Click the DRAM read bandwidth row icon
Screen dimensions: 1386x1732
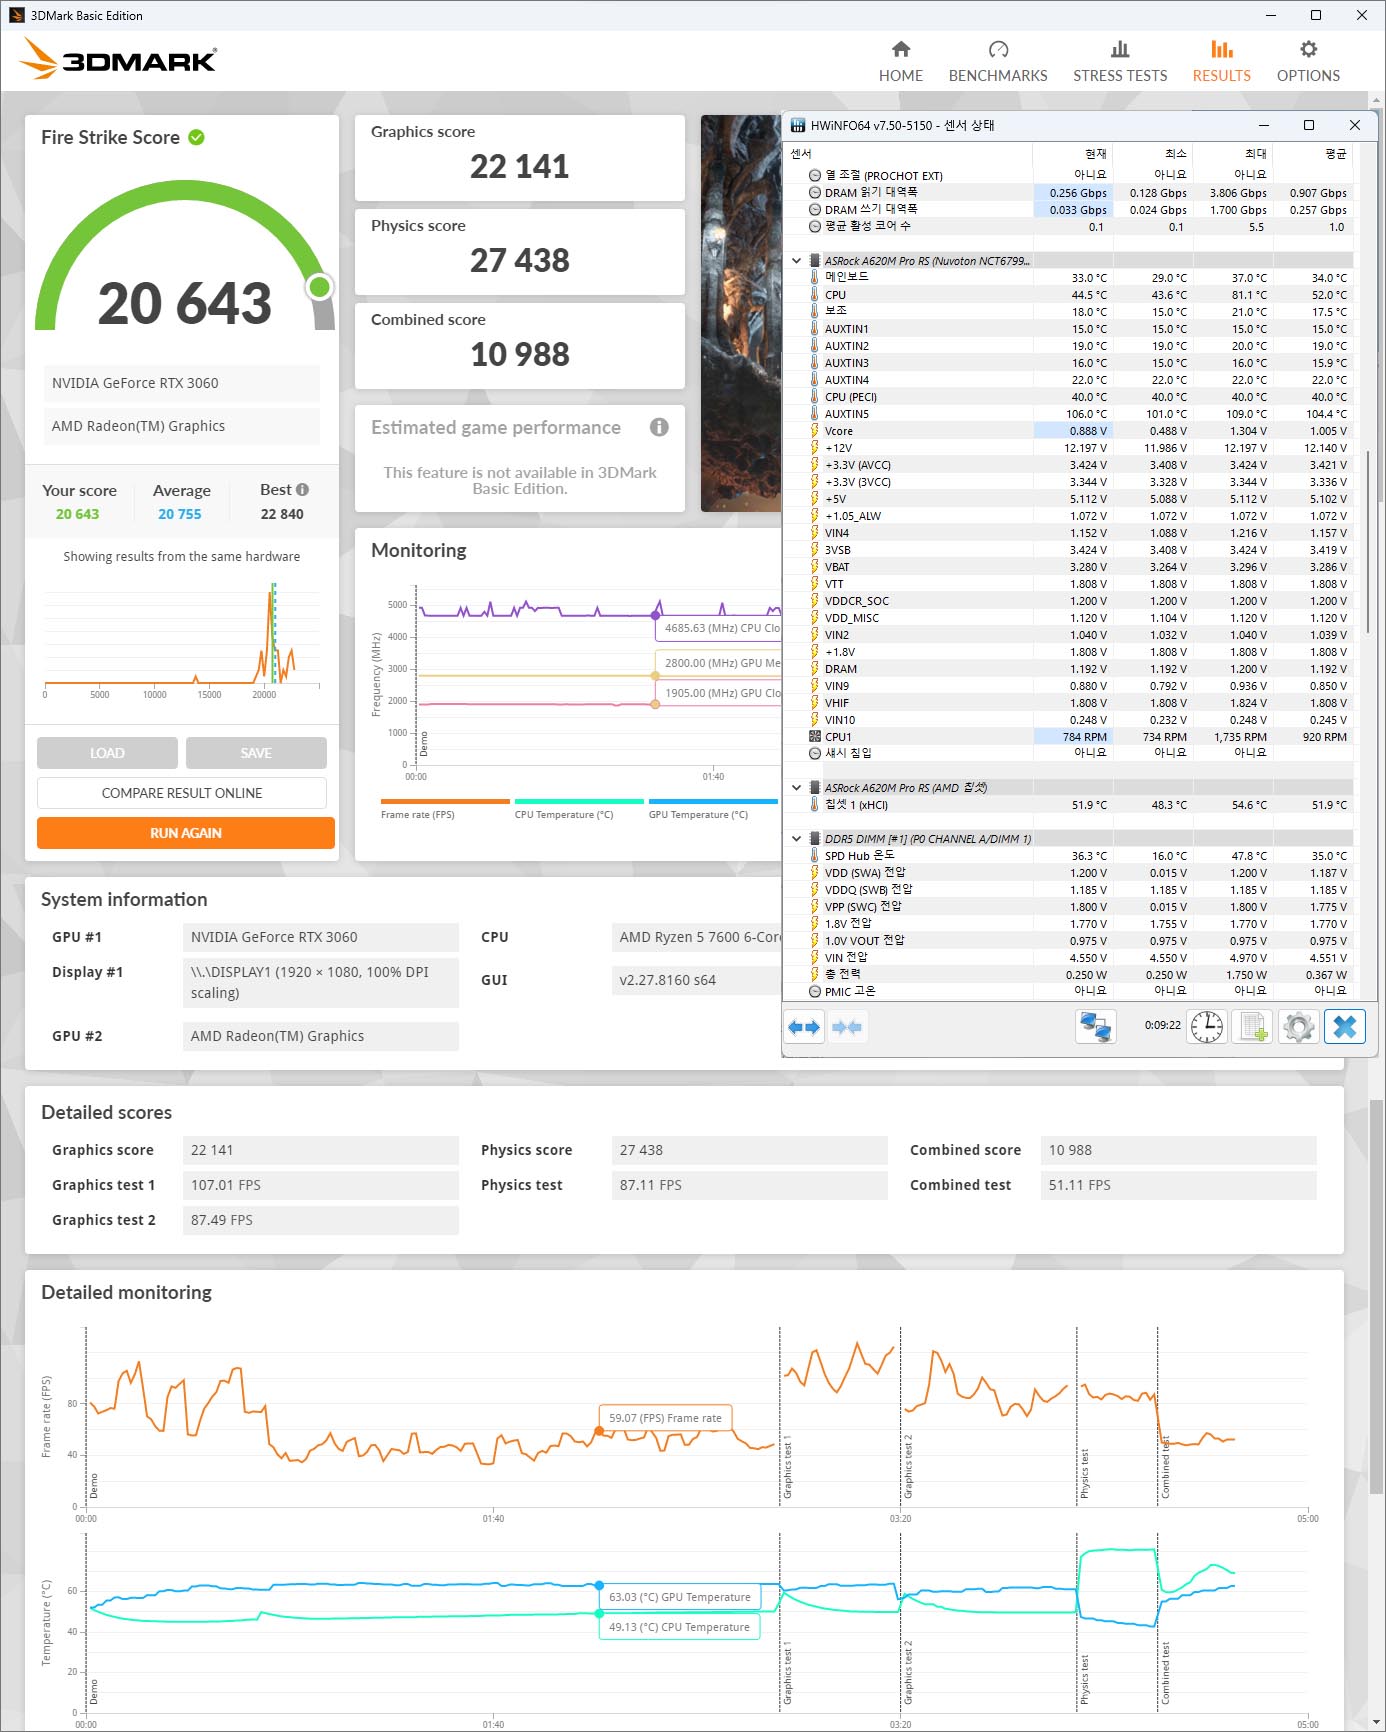(815, 193)
